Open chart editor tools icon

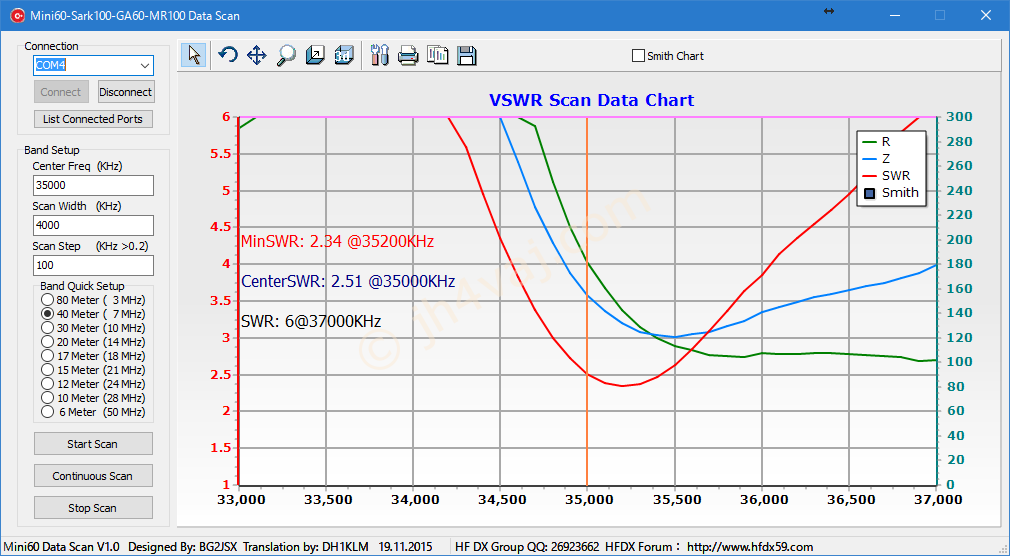(380, 55)
